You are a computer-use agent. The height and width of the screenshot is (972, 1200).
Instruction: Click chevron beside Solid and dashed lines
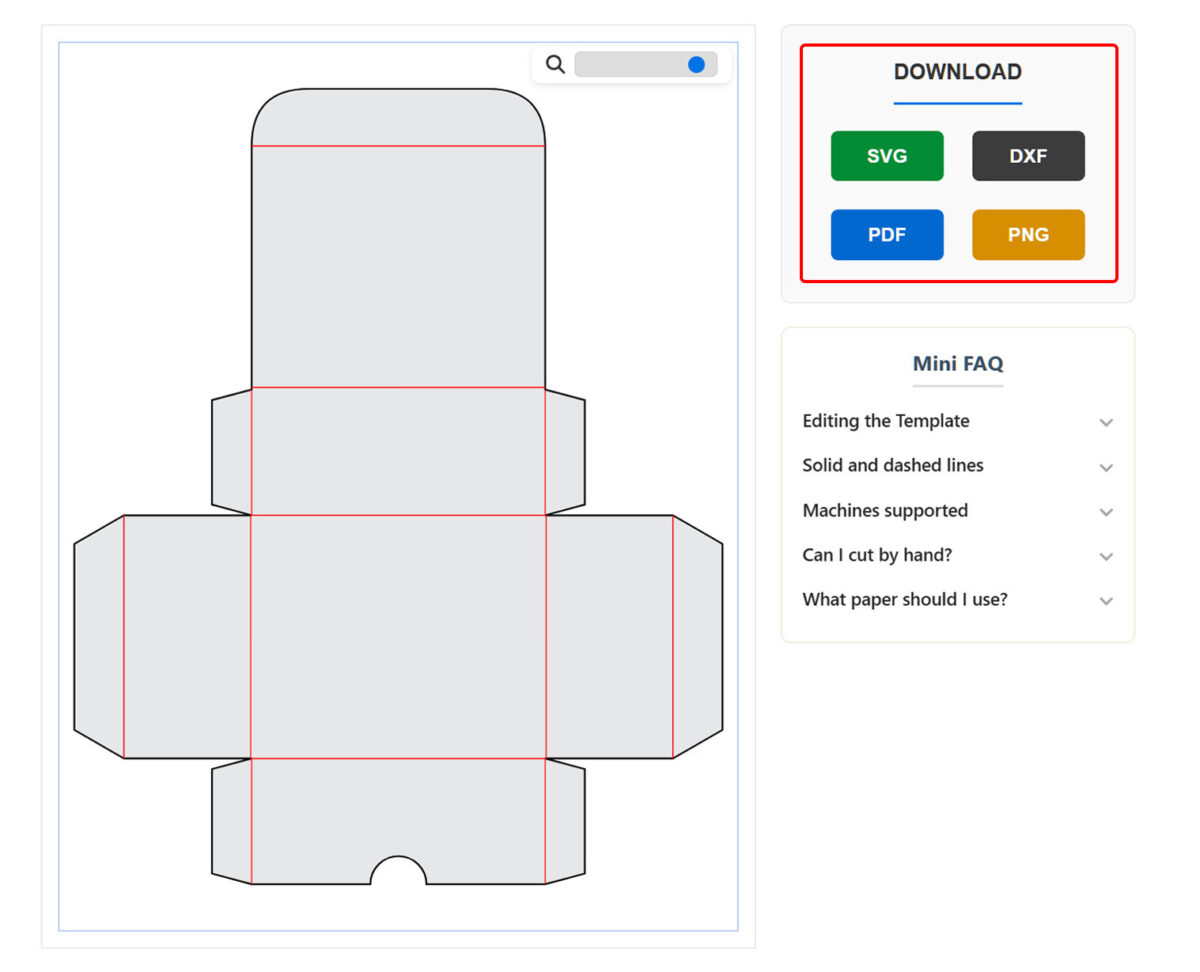(1106, 468)
